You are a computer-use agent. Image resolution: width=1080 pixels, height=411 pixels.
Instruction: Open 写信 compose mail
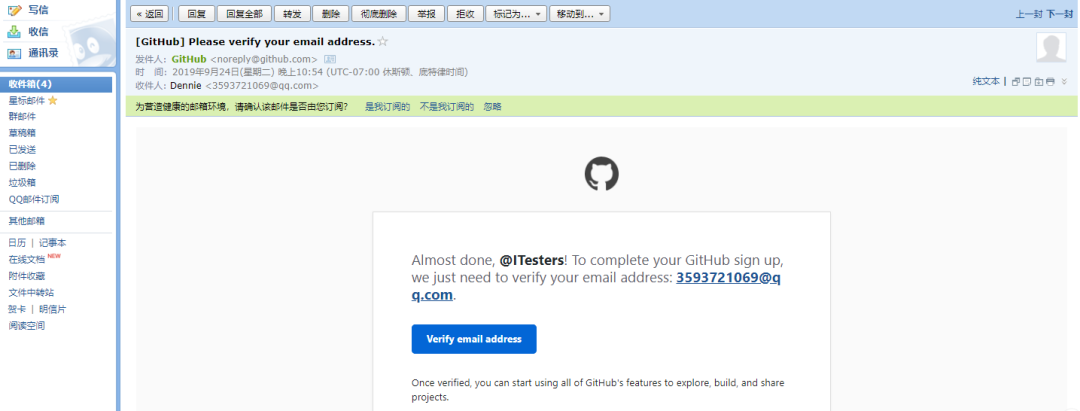[38, 10]
